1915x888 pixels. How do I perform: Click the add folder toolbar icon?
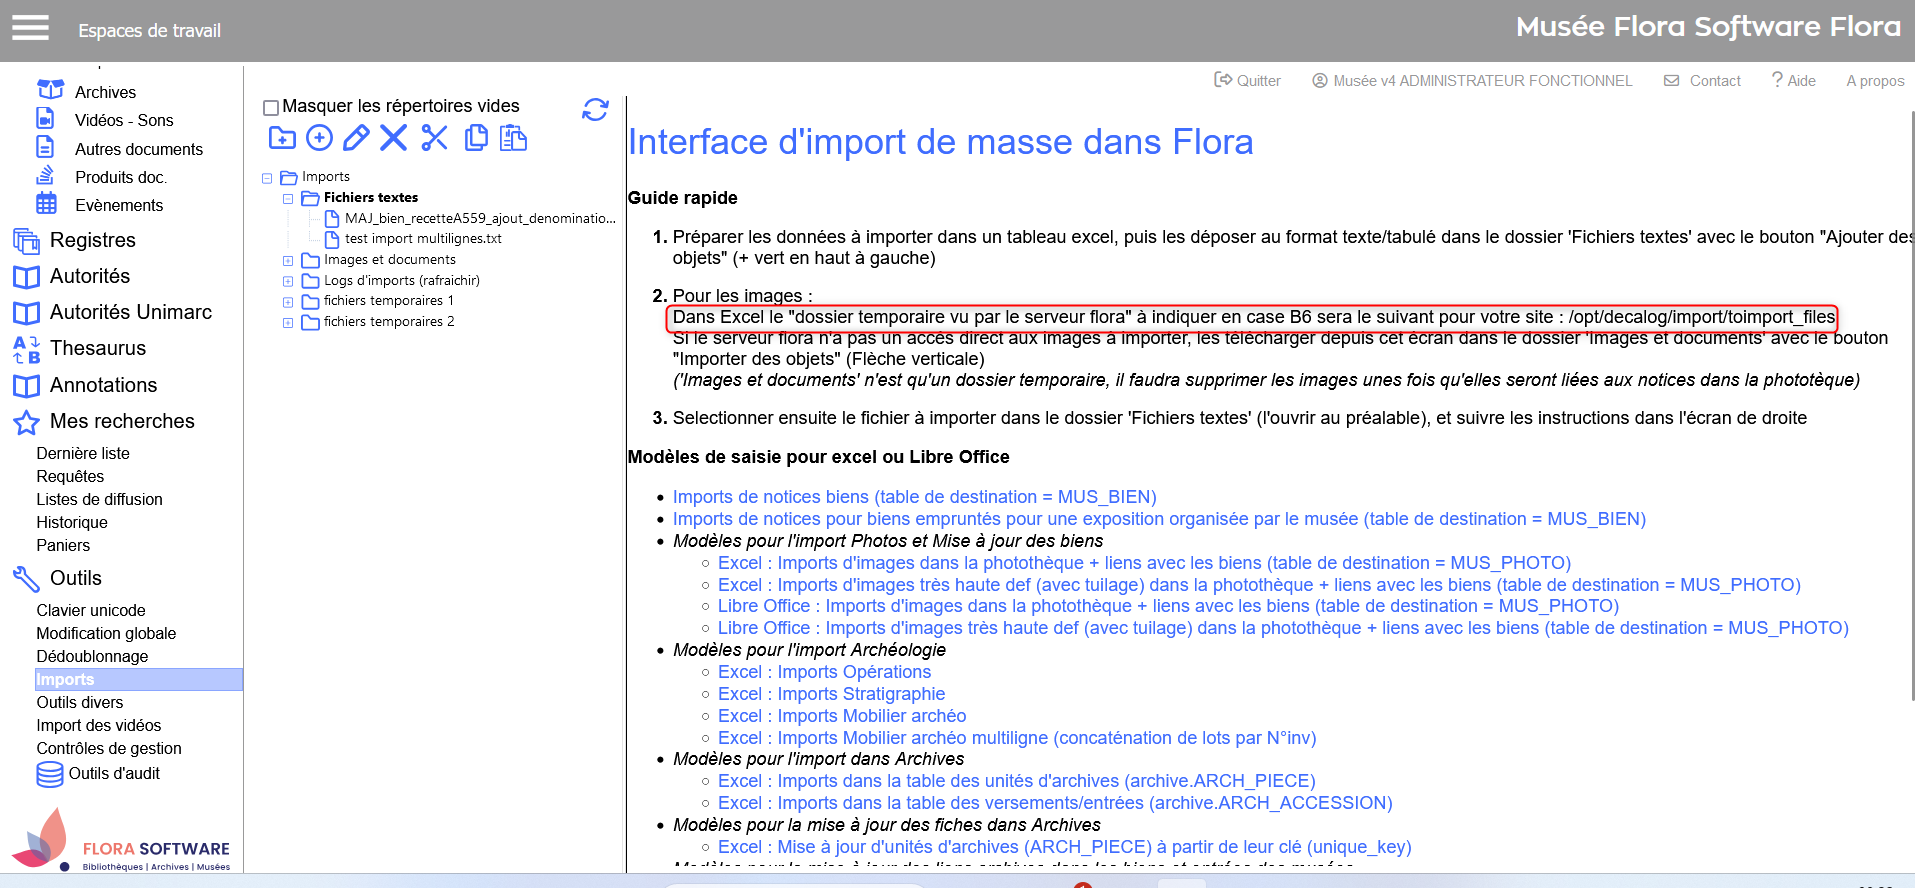click(x=282, y=138)
